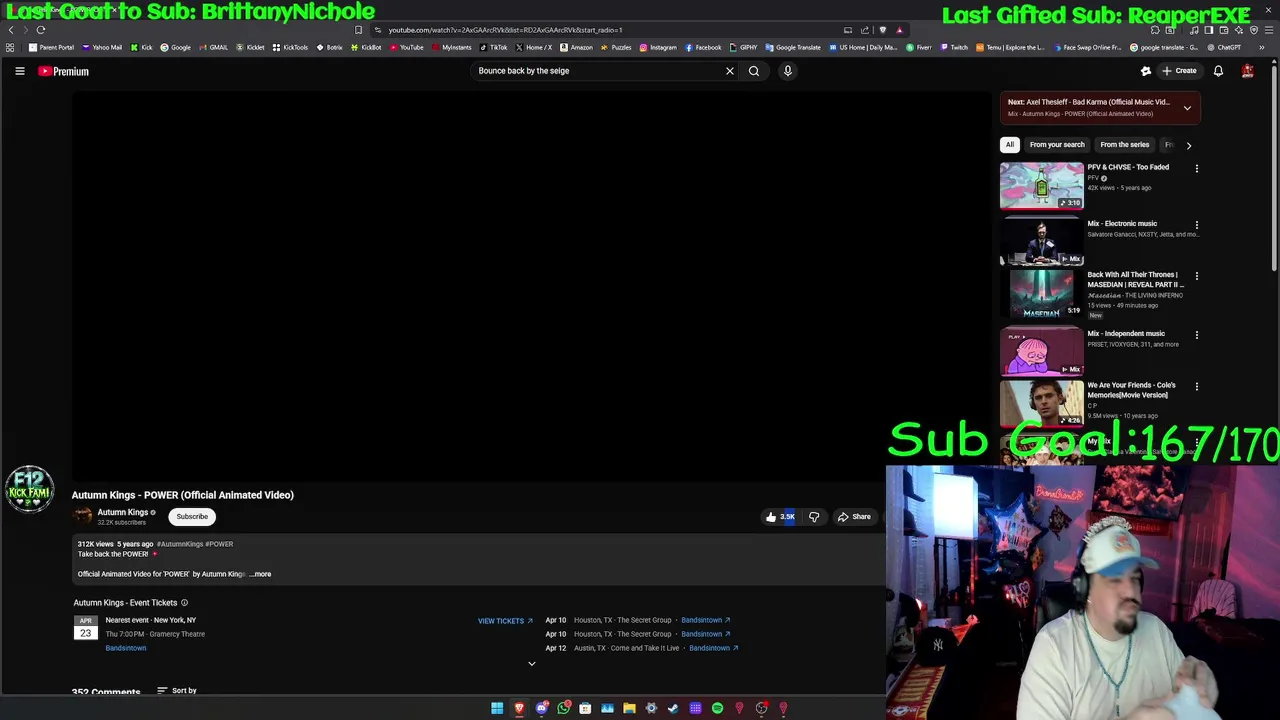This screenshot has height=720, width=1280.
Task: Open the 'Mix - Electronic music' thumbnail
Action: click(1041, 242)
